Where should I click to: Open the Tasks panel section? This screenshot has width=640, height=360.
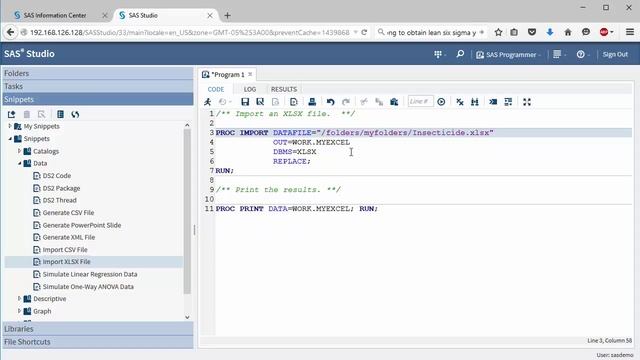point(98,87)
